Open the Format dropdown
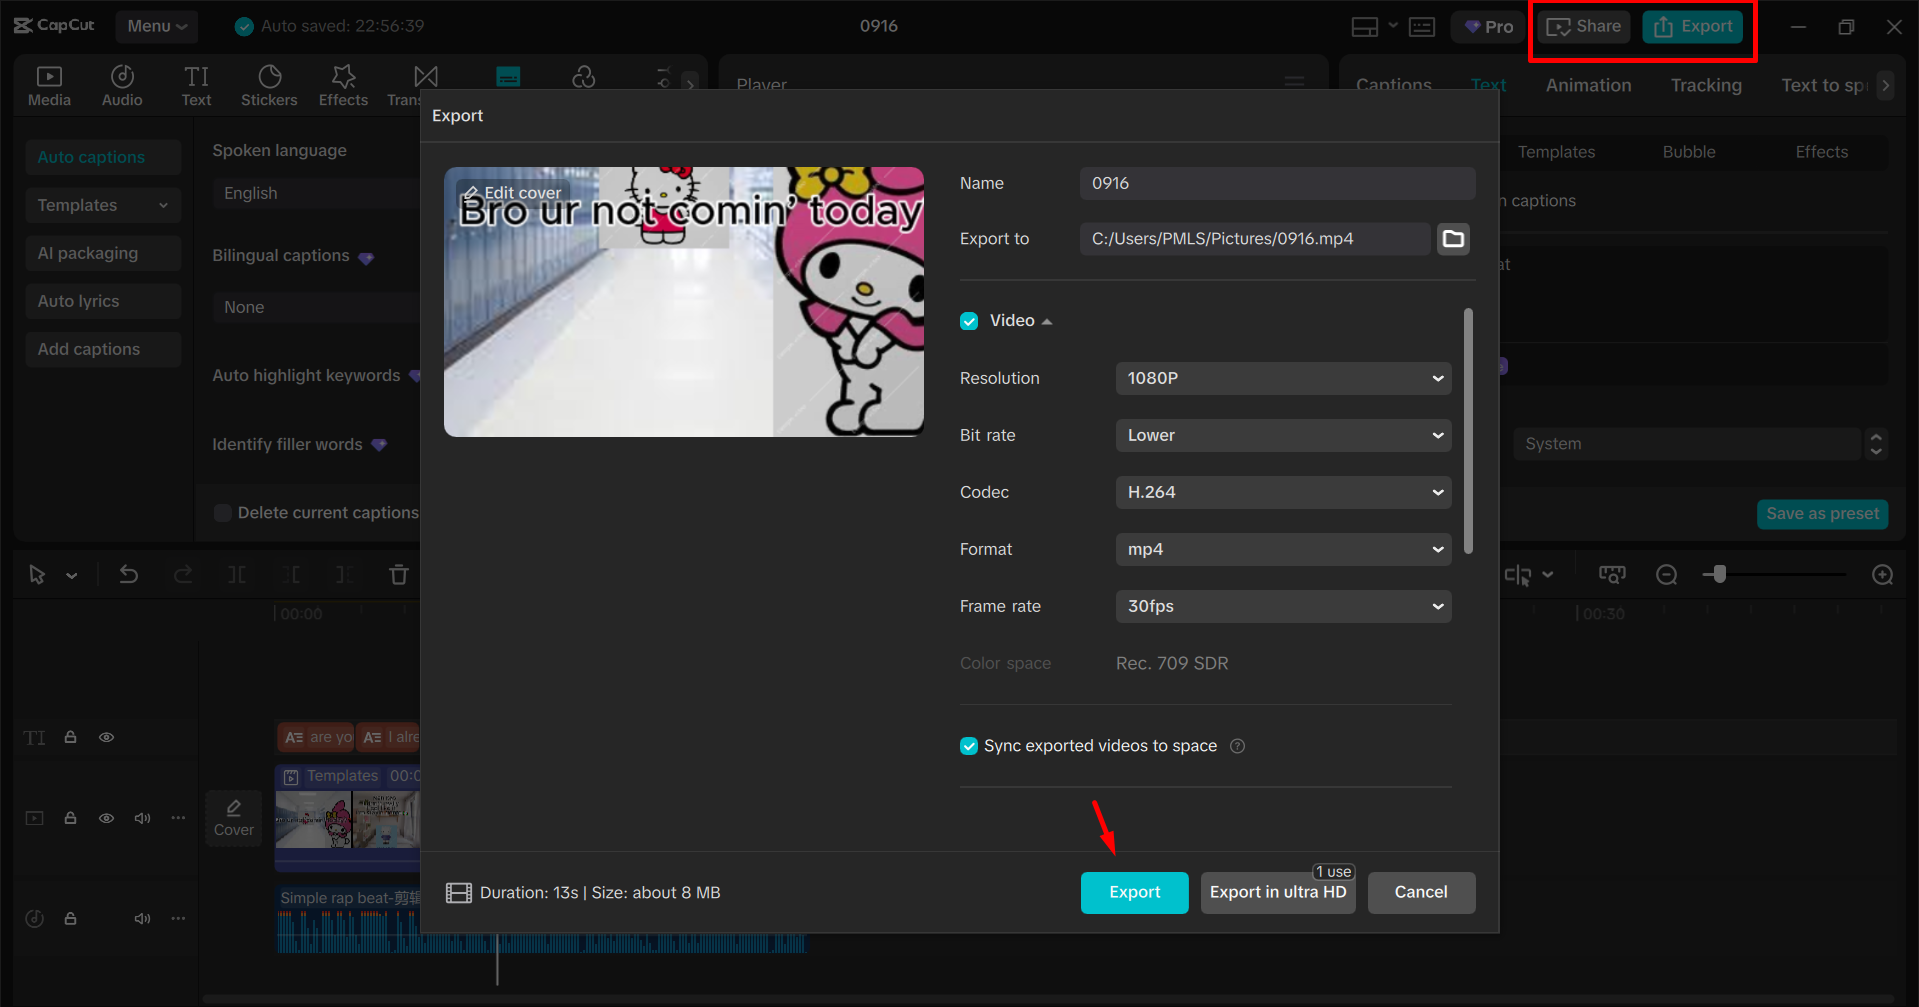This screenshot has height=1007, width=1919. (x=1283, y=549)
